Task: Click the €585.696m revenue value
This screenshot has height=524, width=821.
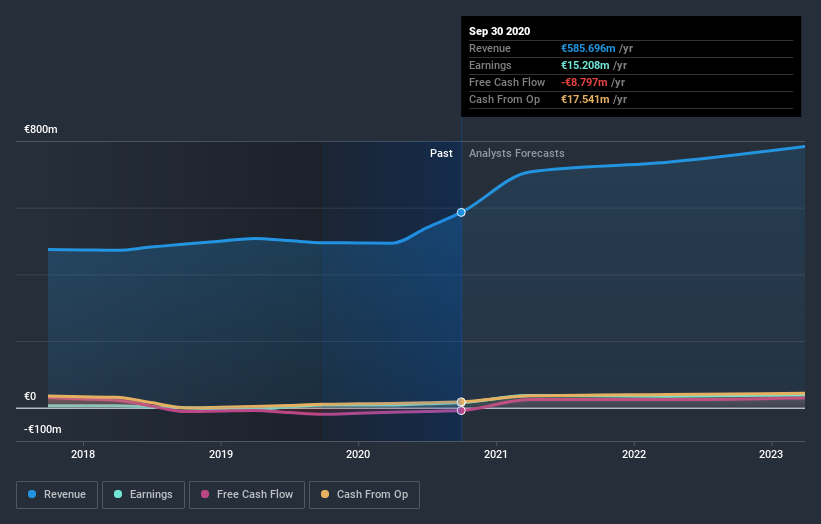Action: click(588, 48)
